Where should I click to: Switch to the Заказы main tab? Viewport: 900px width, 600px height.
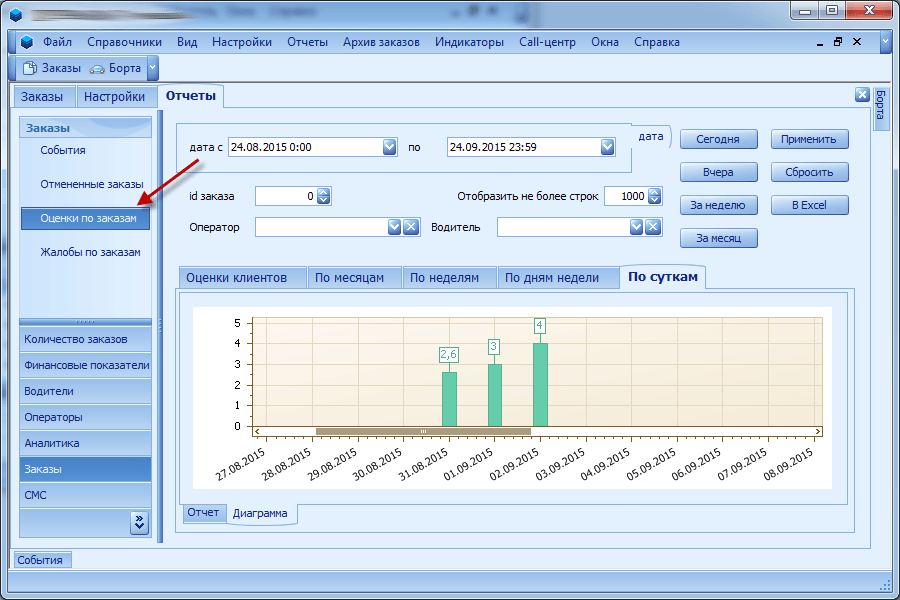pos(42,96)
